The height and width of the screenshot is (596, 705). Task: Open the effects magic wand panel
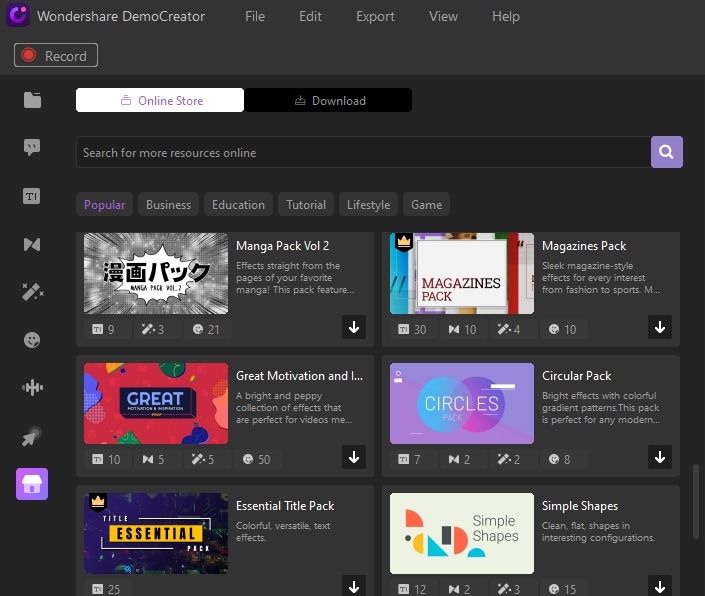coord(32,292)
